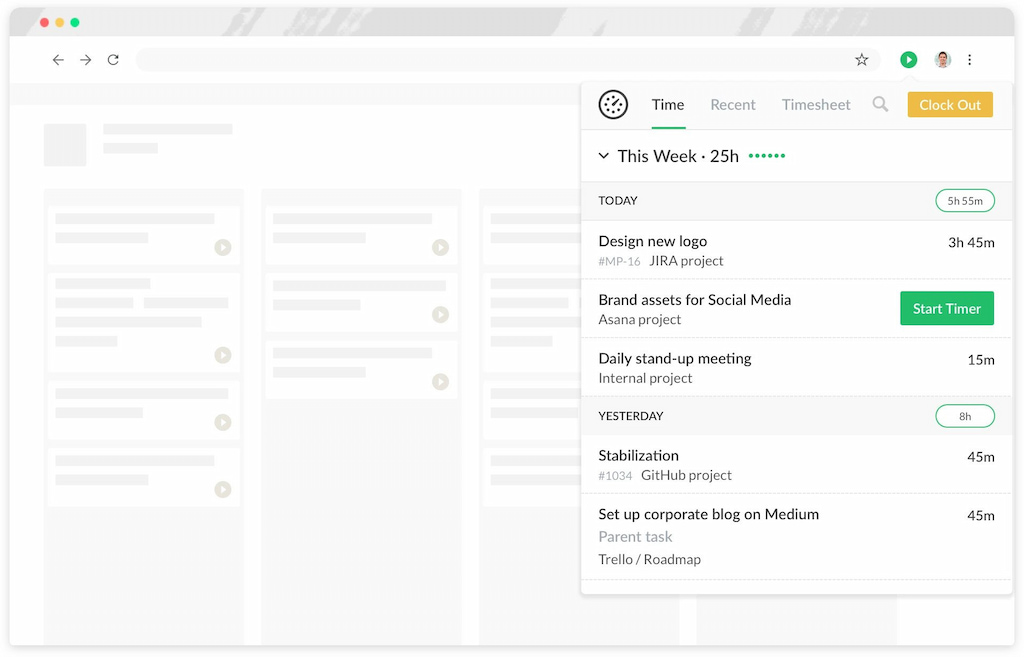Viewport: 1024px width, 657px height.
Task: Navigate forward with the browser arrow
Action: (85, 59)
